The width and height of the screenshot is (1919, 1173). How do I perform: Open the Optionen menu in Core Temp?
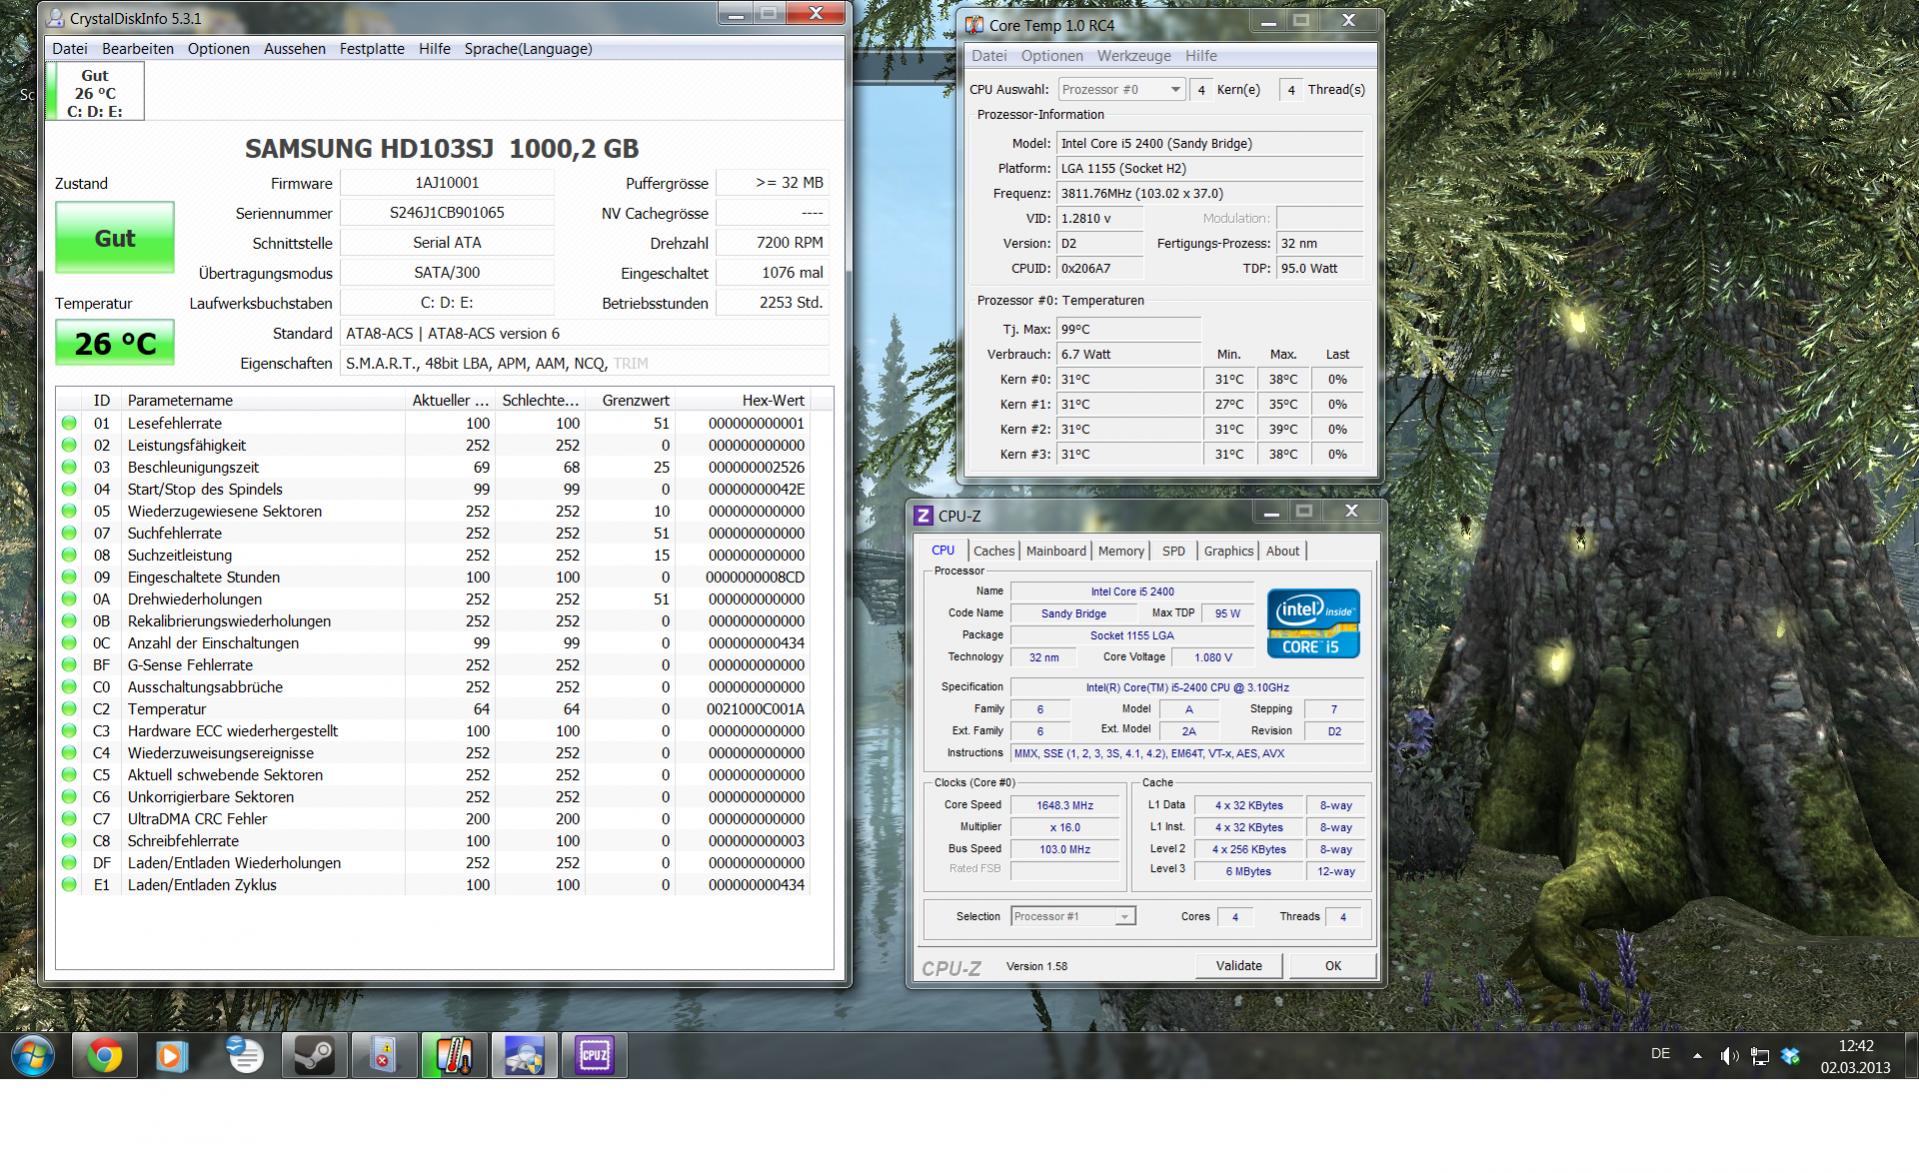pos(1052,56)
